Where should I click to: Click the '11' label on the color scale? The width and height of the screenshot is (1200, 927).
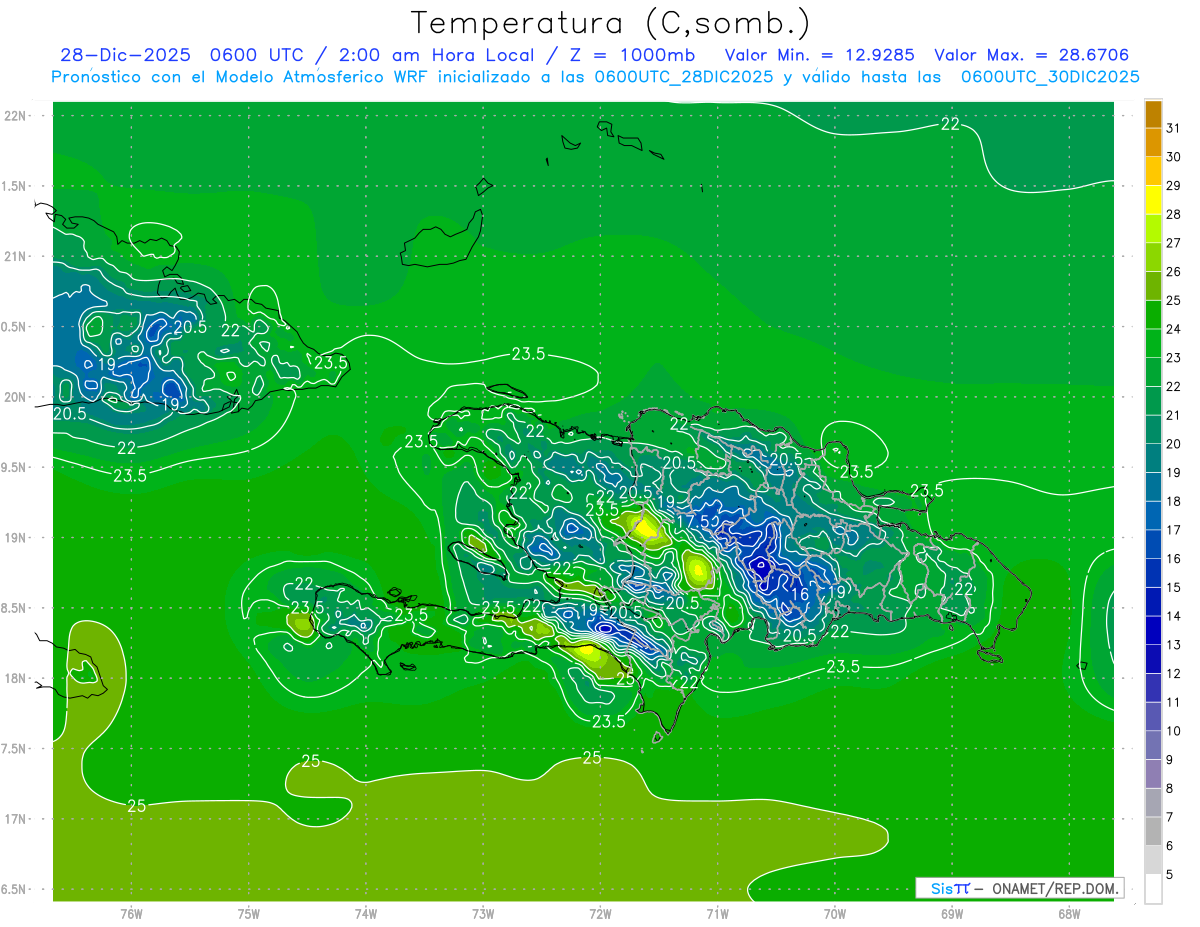(x=1173, y=702)
